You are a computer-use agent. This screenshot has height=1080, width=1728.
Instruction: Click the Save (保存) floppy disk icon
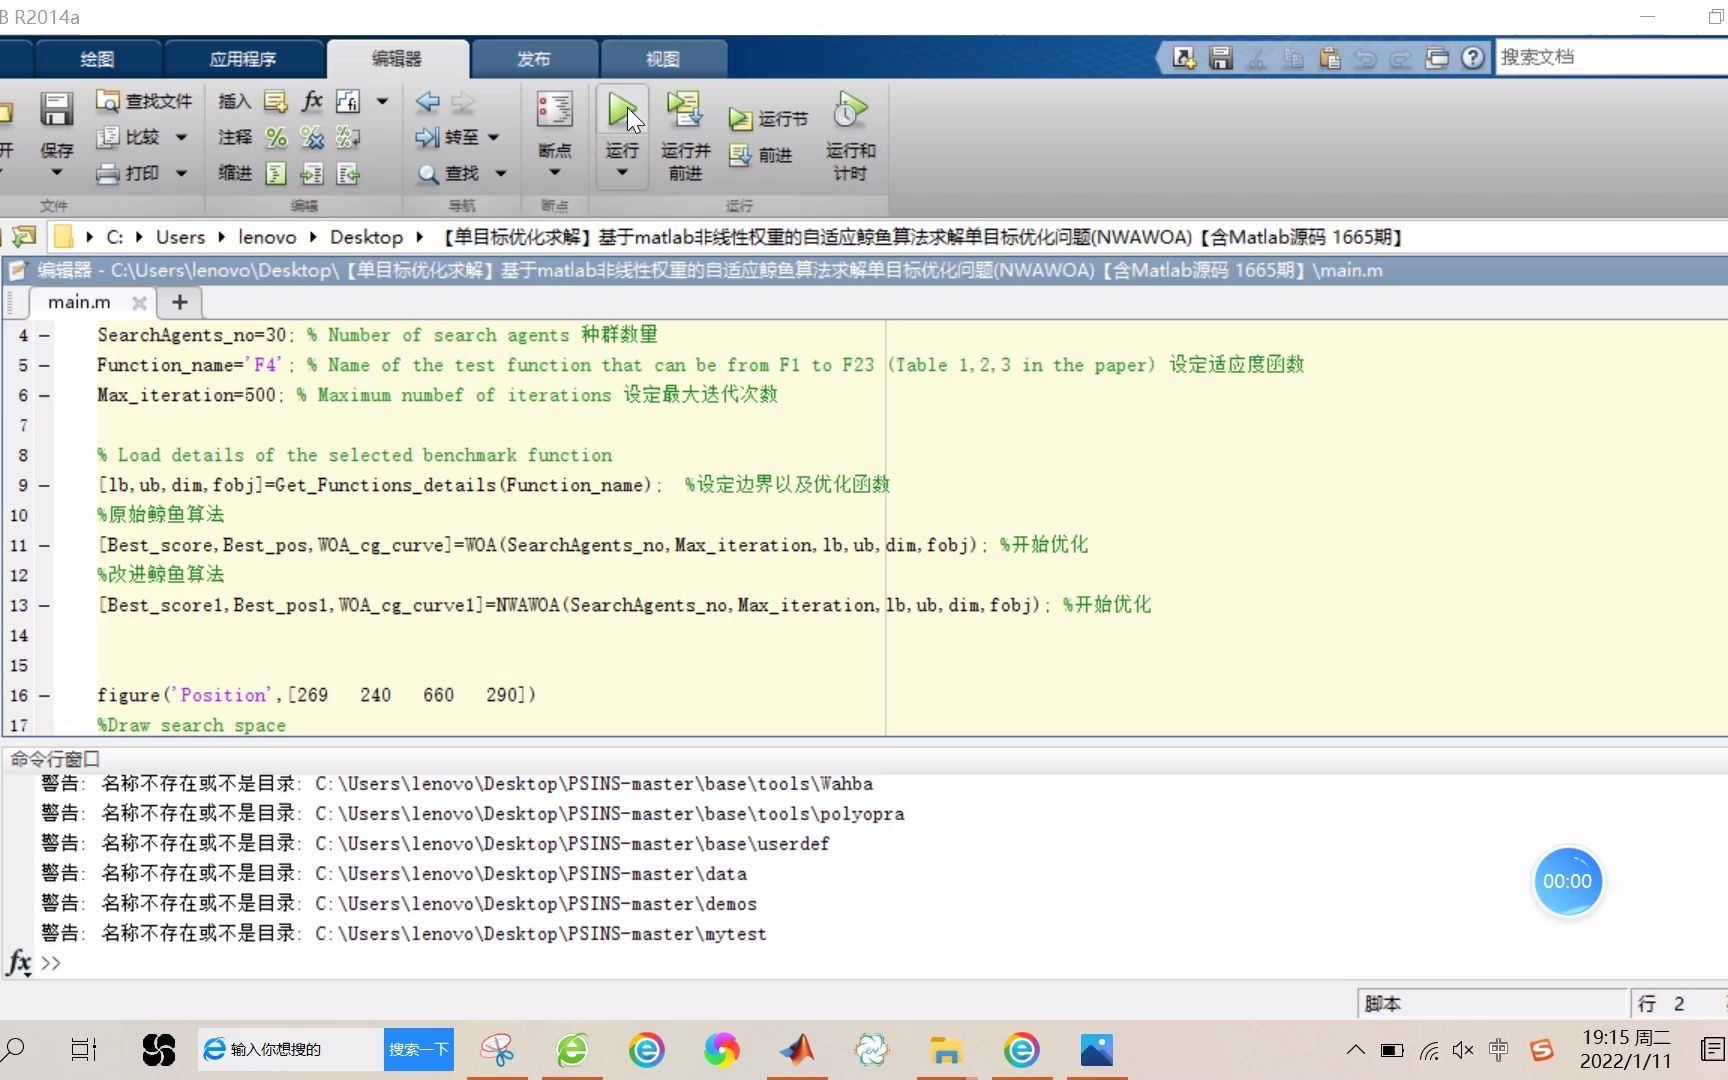click(x=56, y=109)
